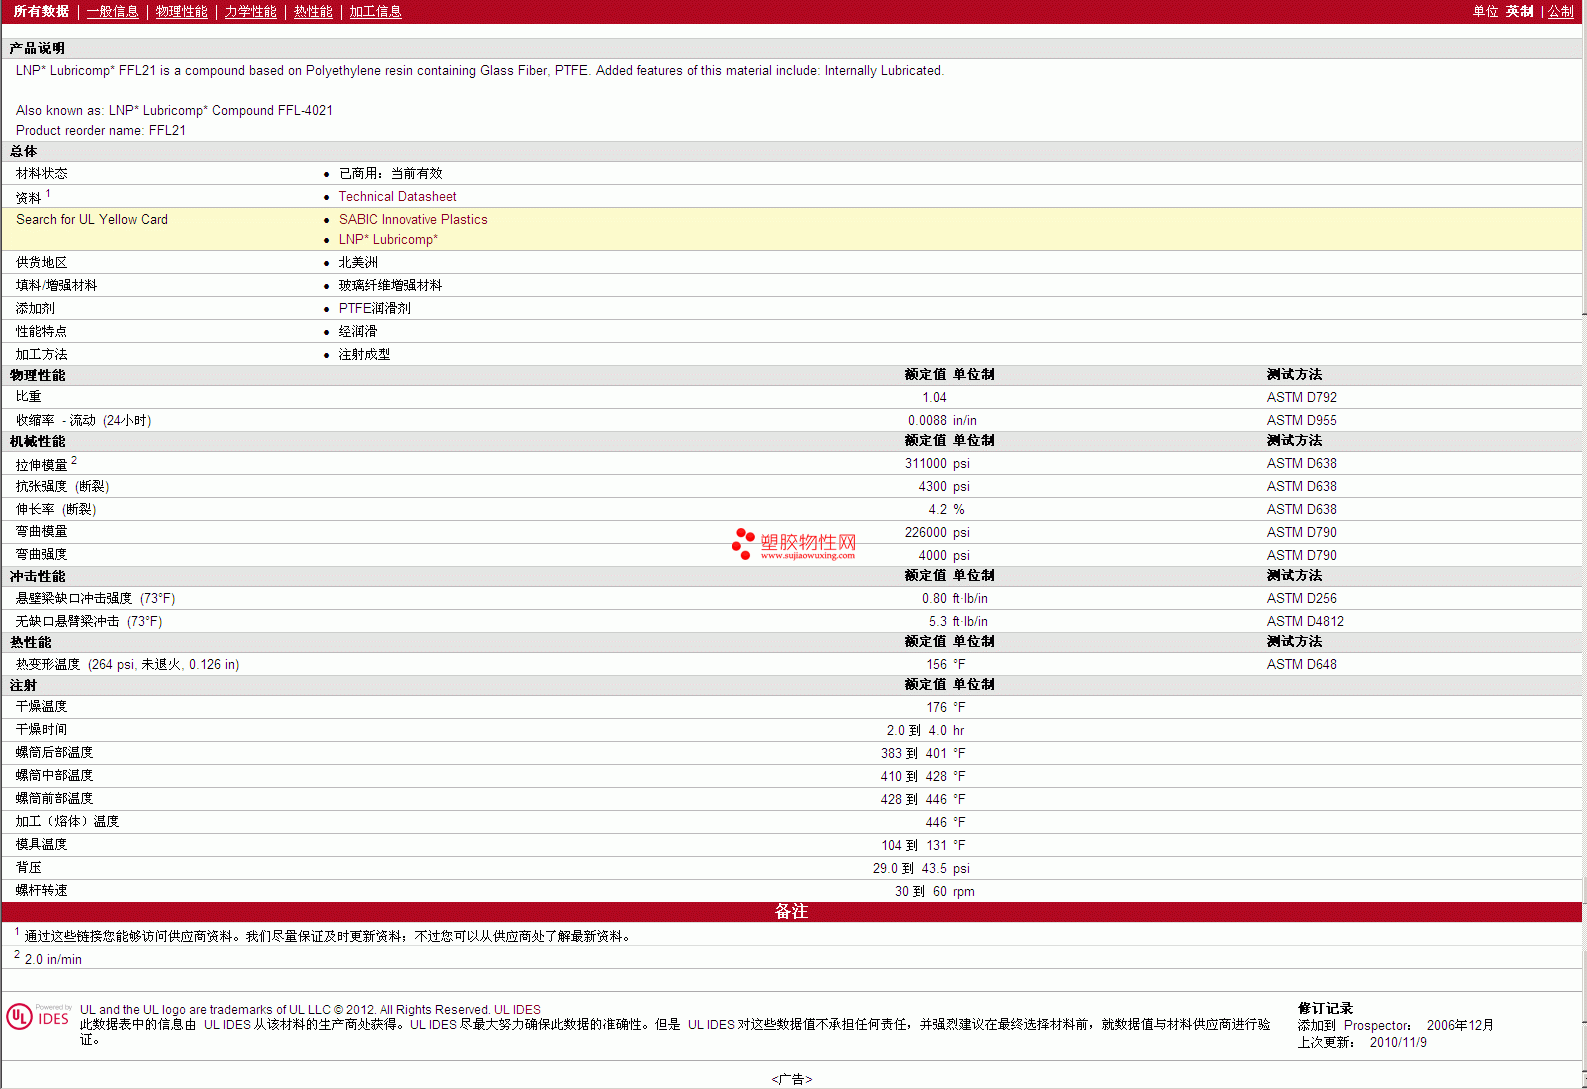Open the 所有数据 tab
This screenshot has height=1089, width=1587.
click(41, 12)
